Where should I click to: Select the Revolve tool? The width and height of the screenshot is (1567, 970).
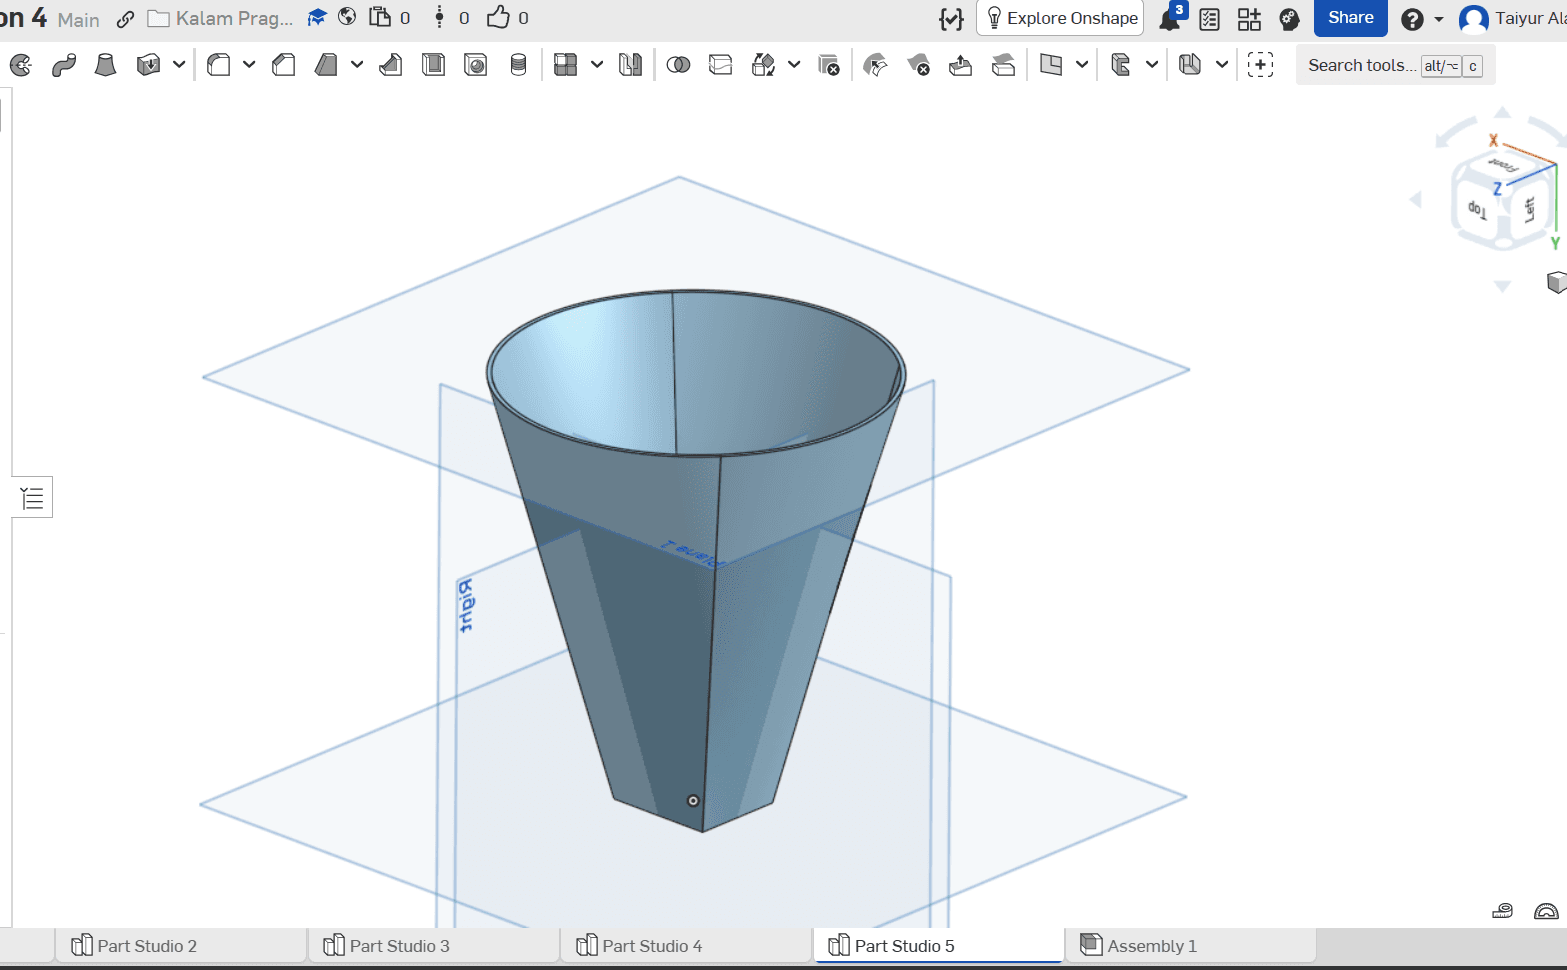tap(21, 65)
